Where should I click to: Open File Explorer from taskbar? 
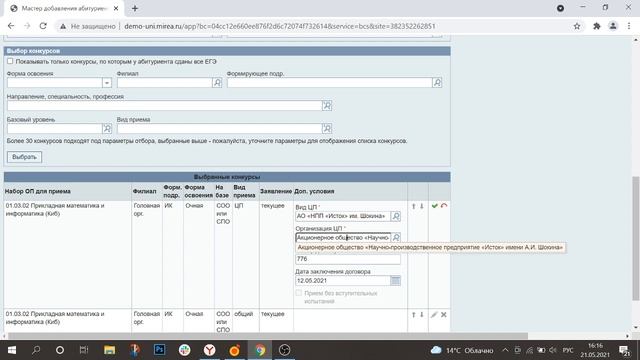(109, 350)
